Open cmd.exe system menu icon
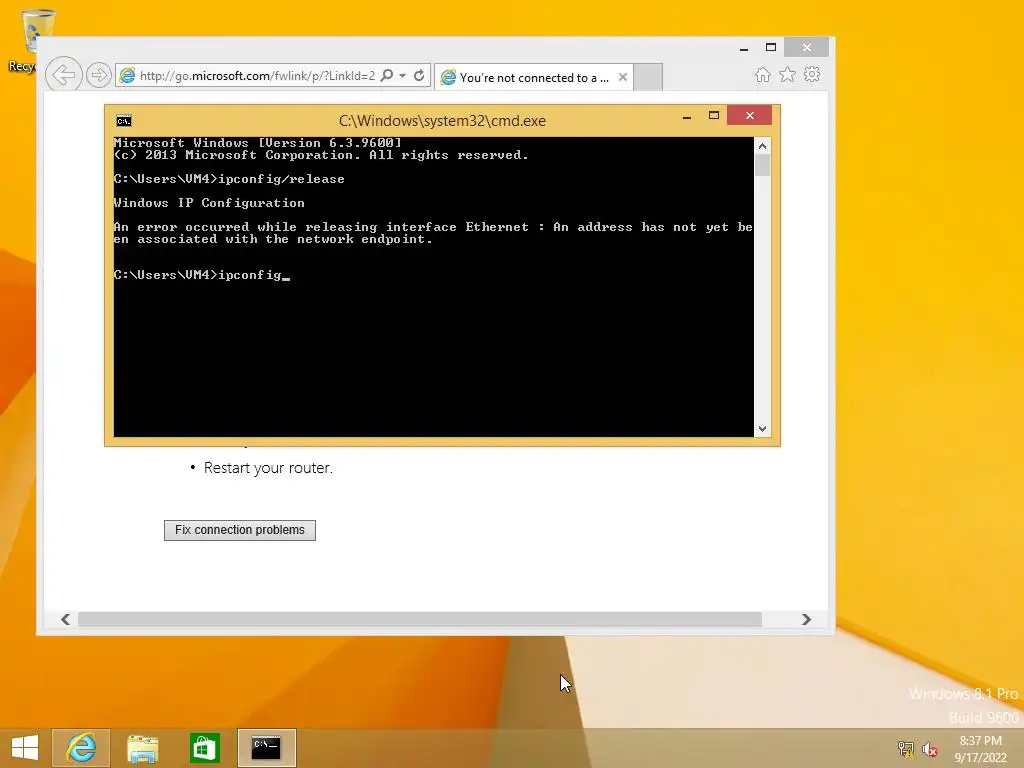Viewport: 1024px width, 768px height. pyautogui.click(x=123, y=121)
